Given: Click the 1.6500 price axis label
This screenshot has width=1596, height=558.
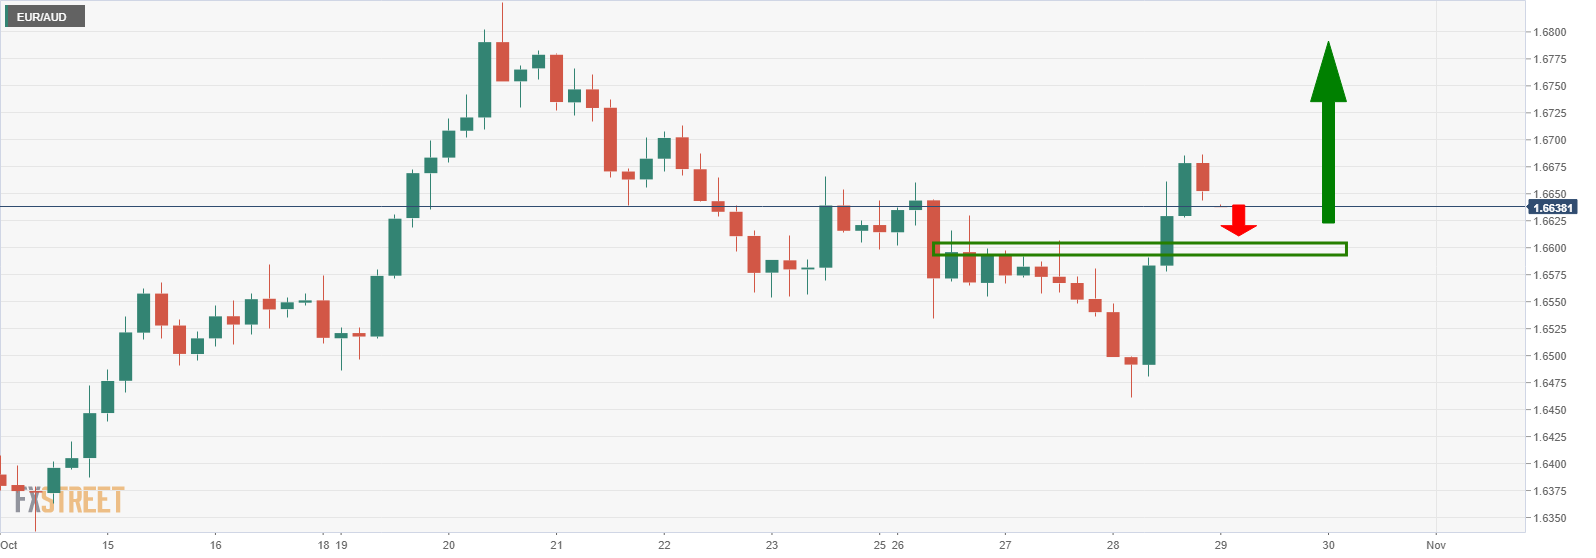Looking at the screenshot, I should [x=1550, y=356].
